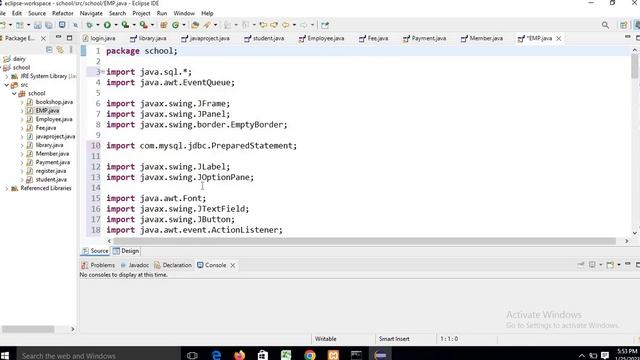
Task: Switch to the login.java editor tab
Action: click(x=99, y=38)
